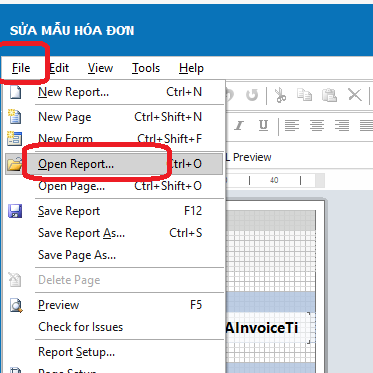Click the New Form icon in menu

15,138
